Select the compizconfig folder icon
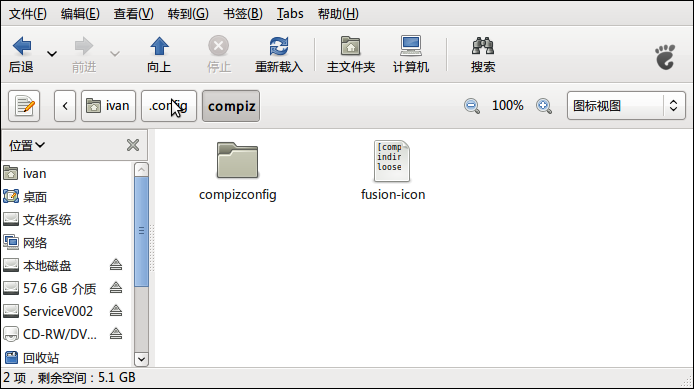This screenshot has height=389, width=694. click(x=237, y=160)
